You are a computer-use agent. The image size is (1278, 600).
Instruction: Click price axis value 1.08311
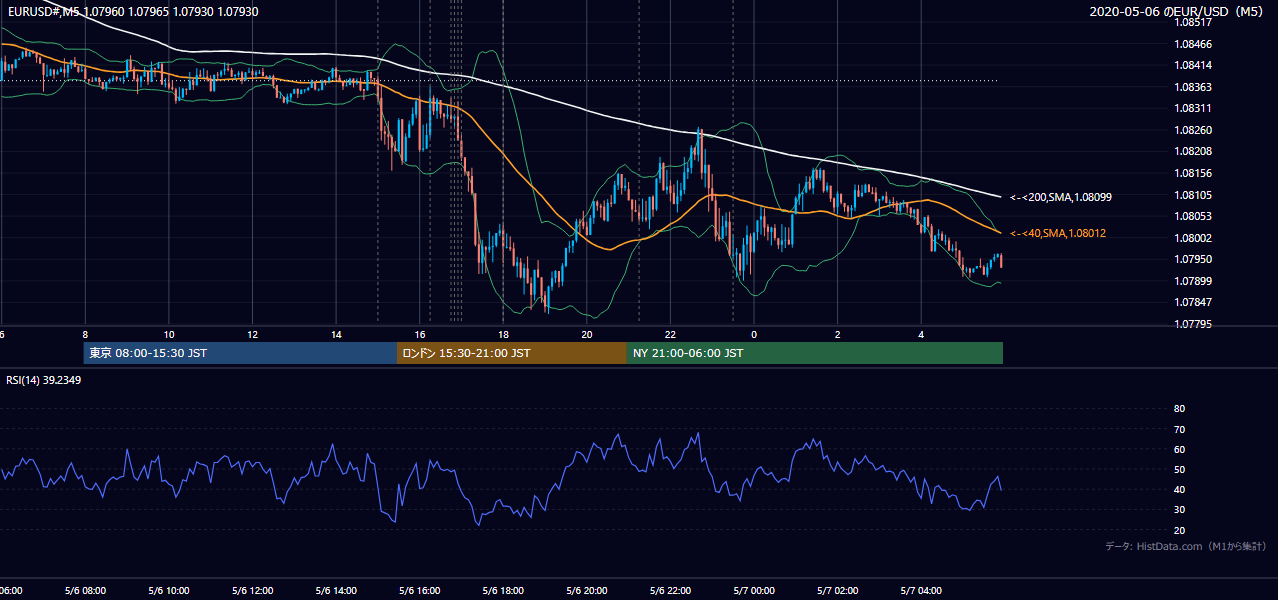click(1193, 108)
